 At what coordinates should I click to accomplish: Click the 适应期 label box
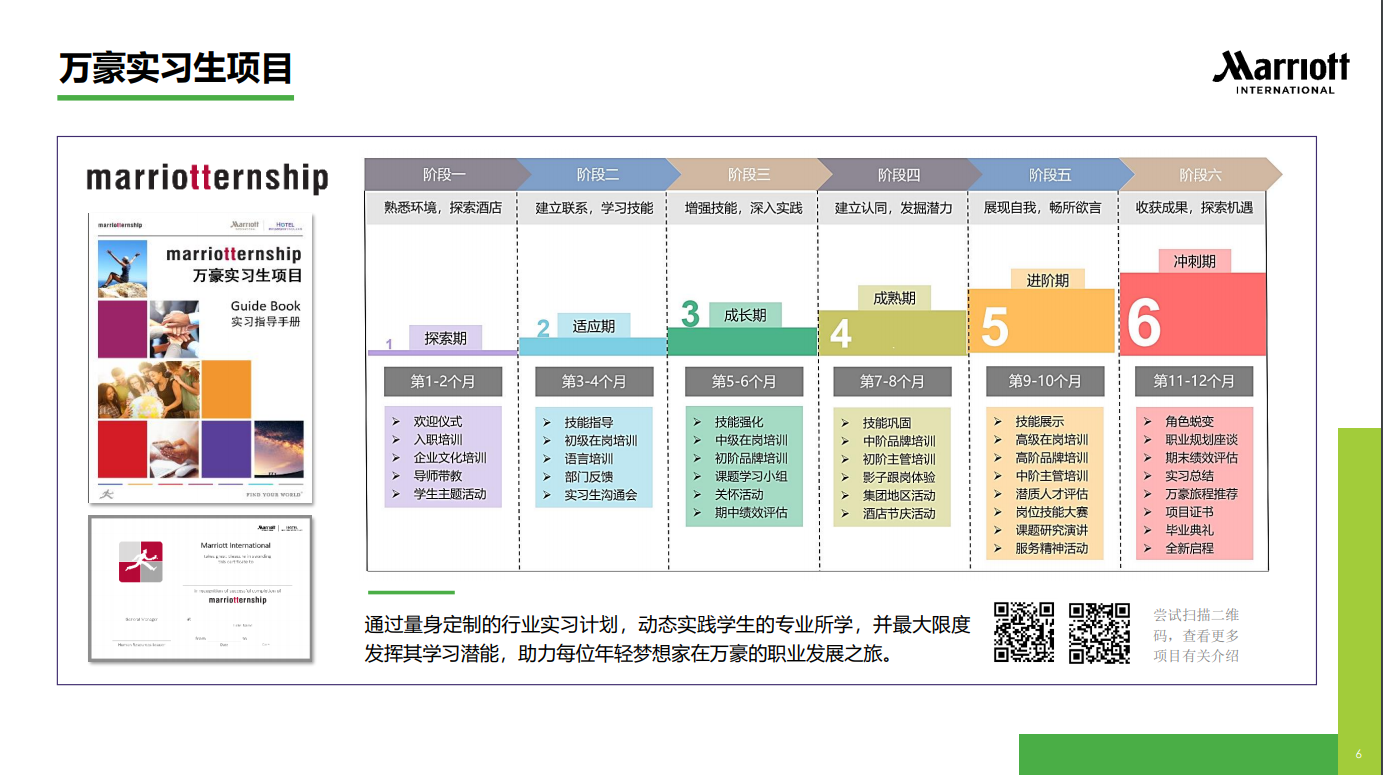594,326
